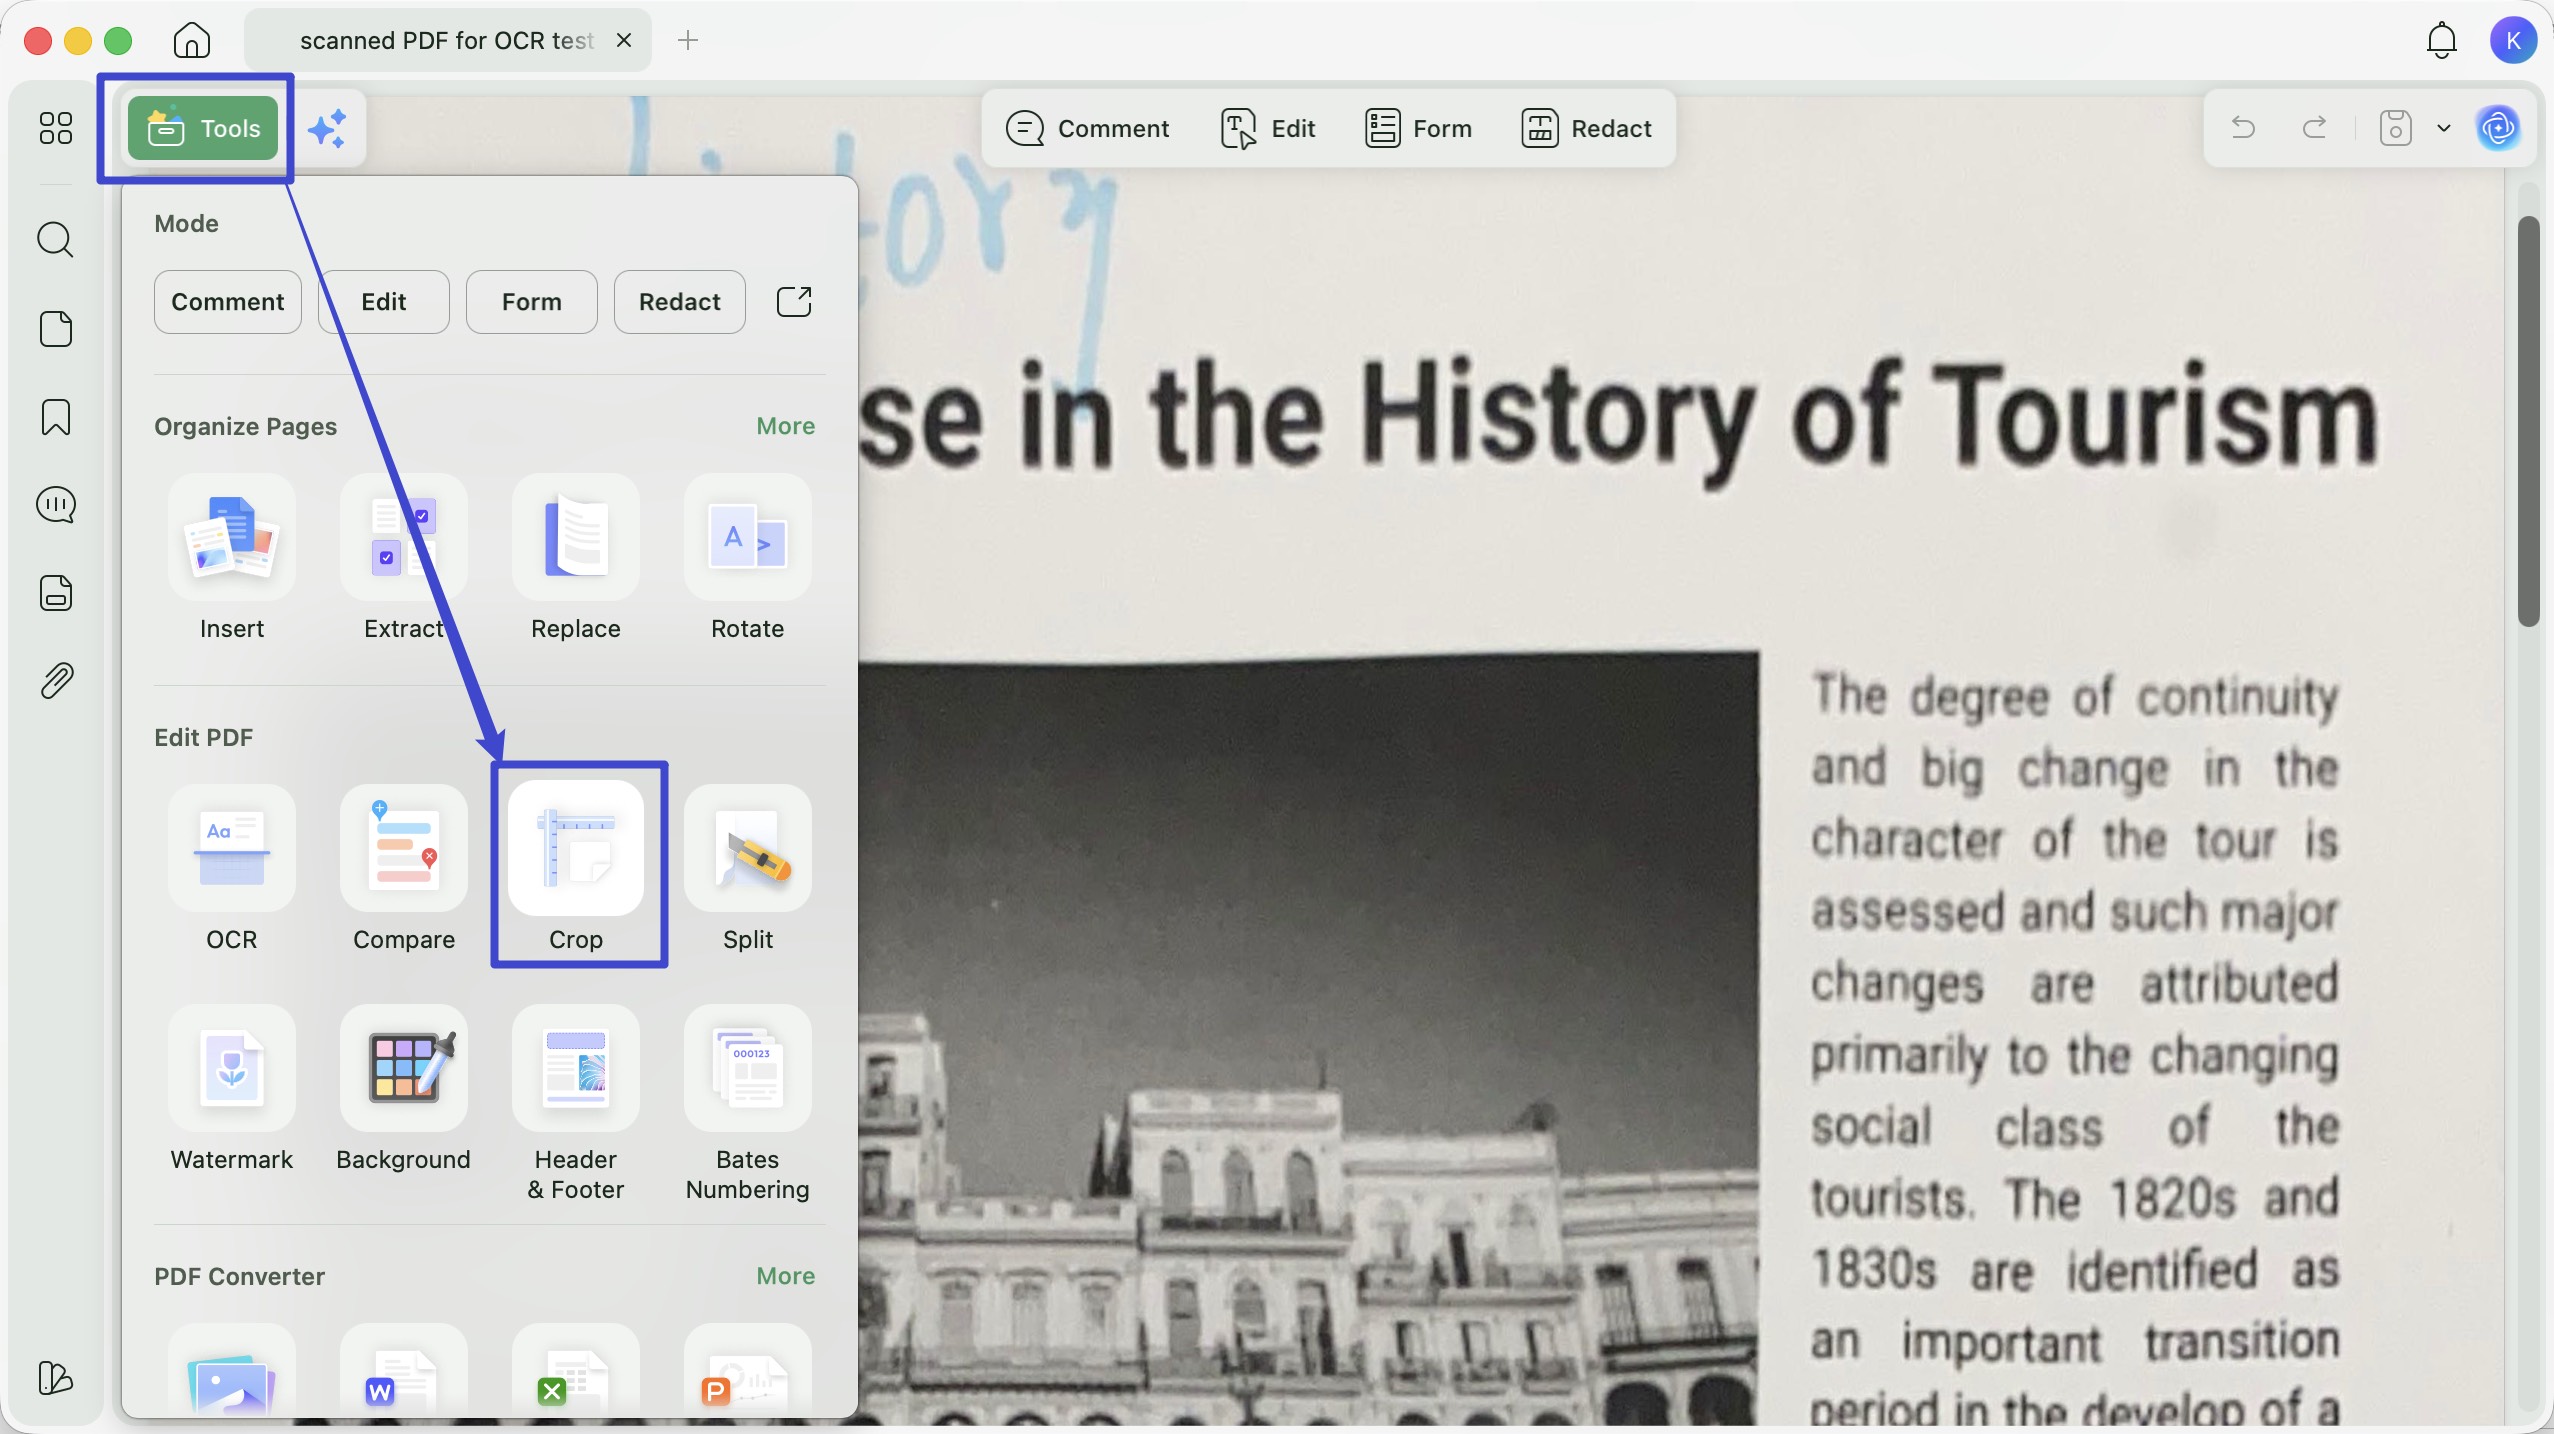Screen dimensions: 2554x1434
Task: Click the black-and-white building photo
Action: (x=1308, y=1038)
